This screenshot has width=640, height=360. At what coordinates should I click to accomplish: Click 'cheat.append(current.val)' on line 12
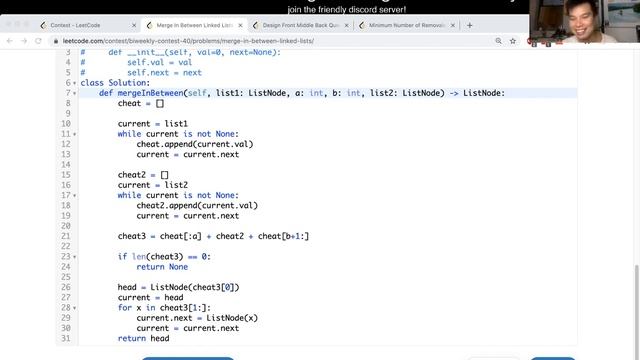point(195,144)
